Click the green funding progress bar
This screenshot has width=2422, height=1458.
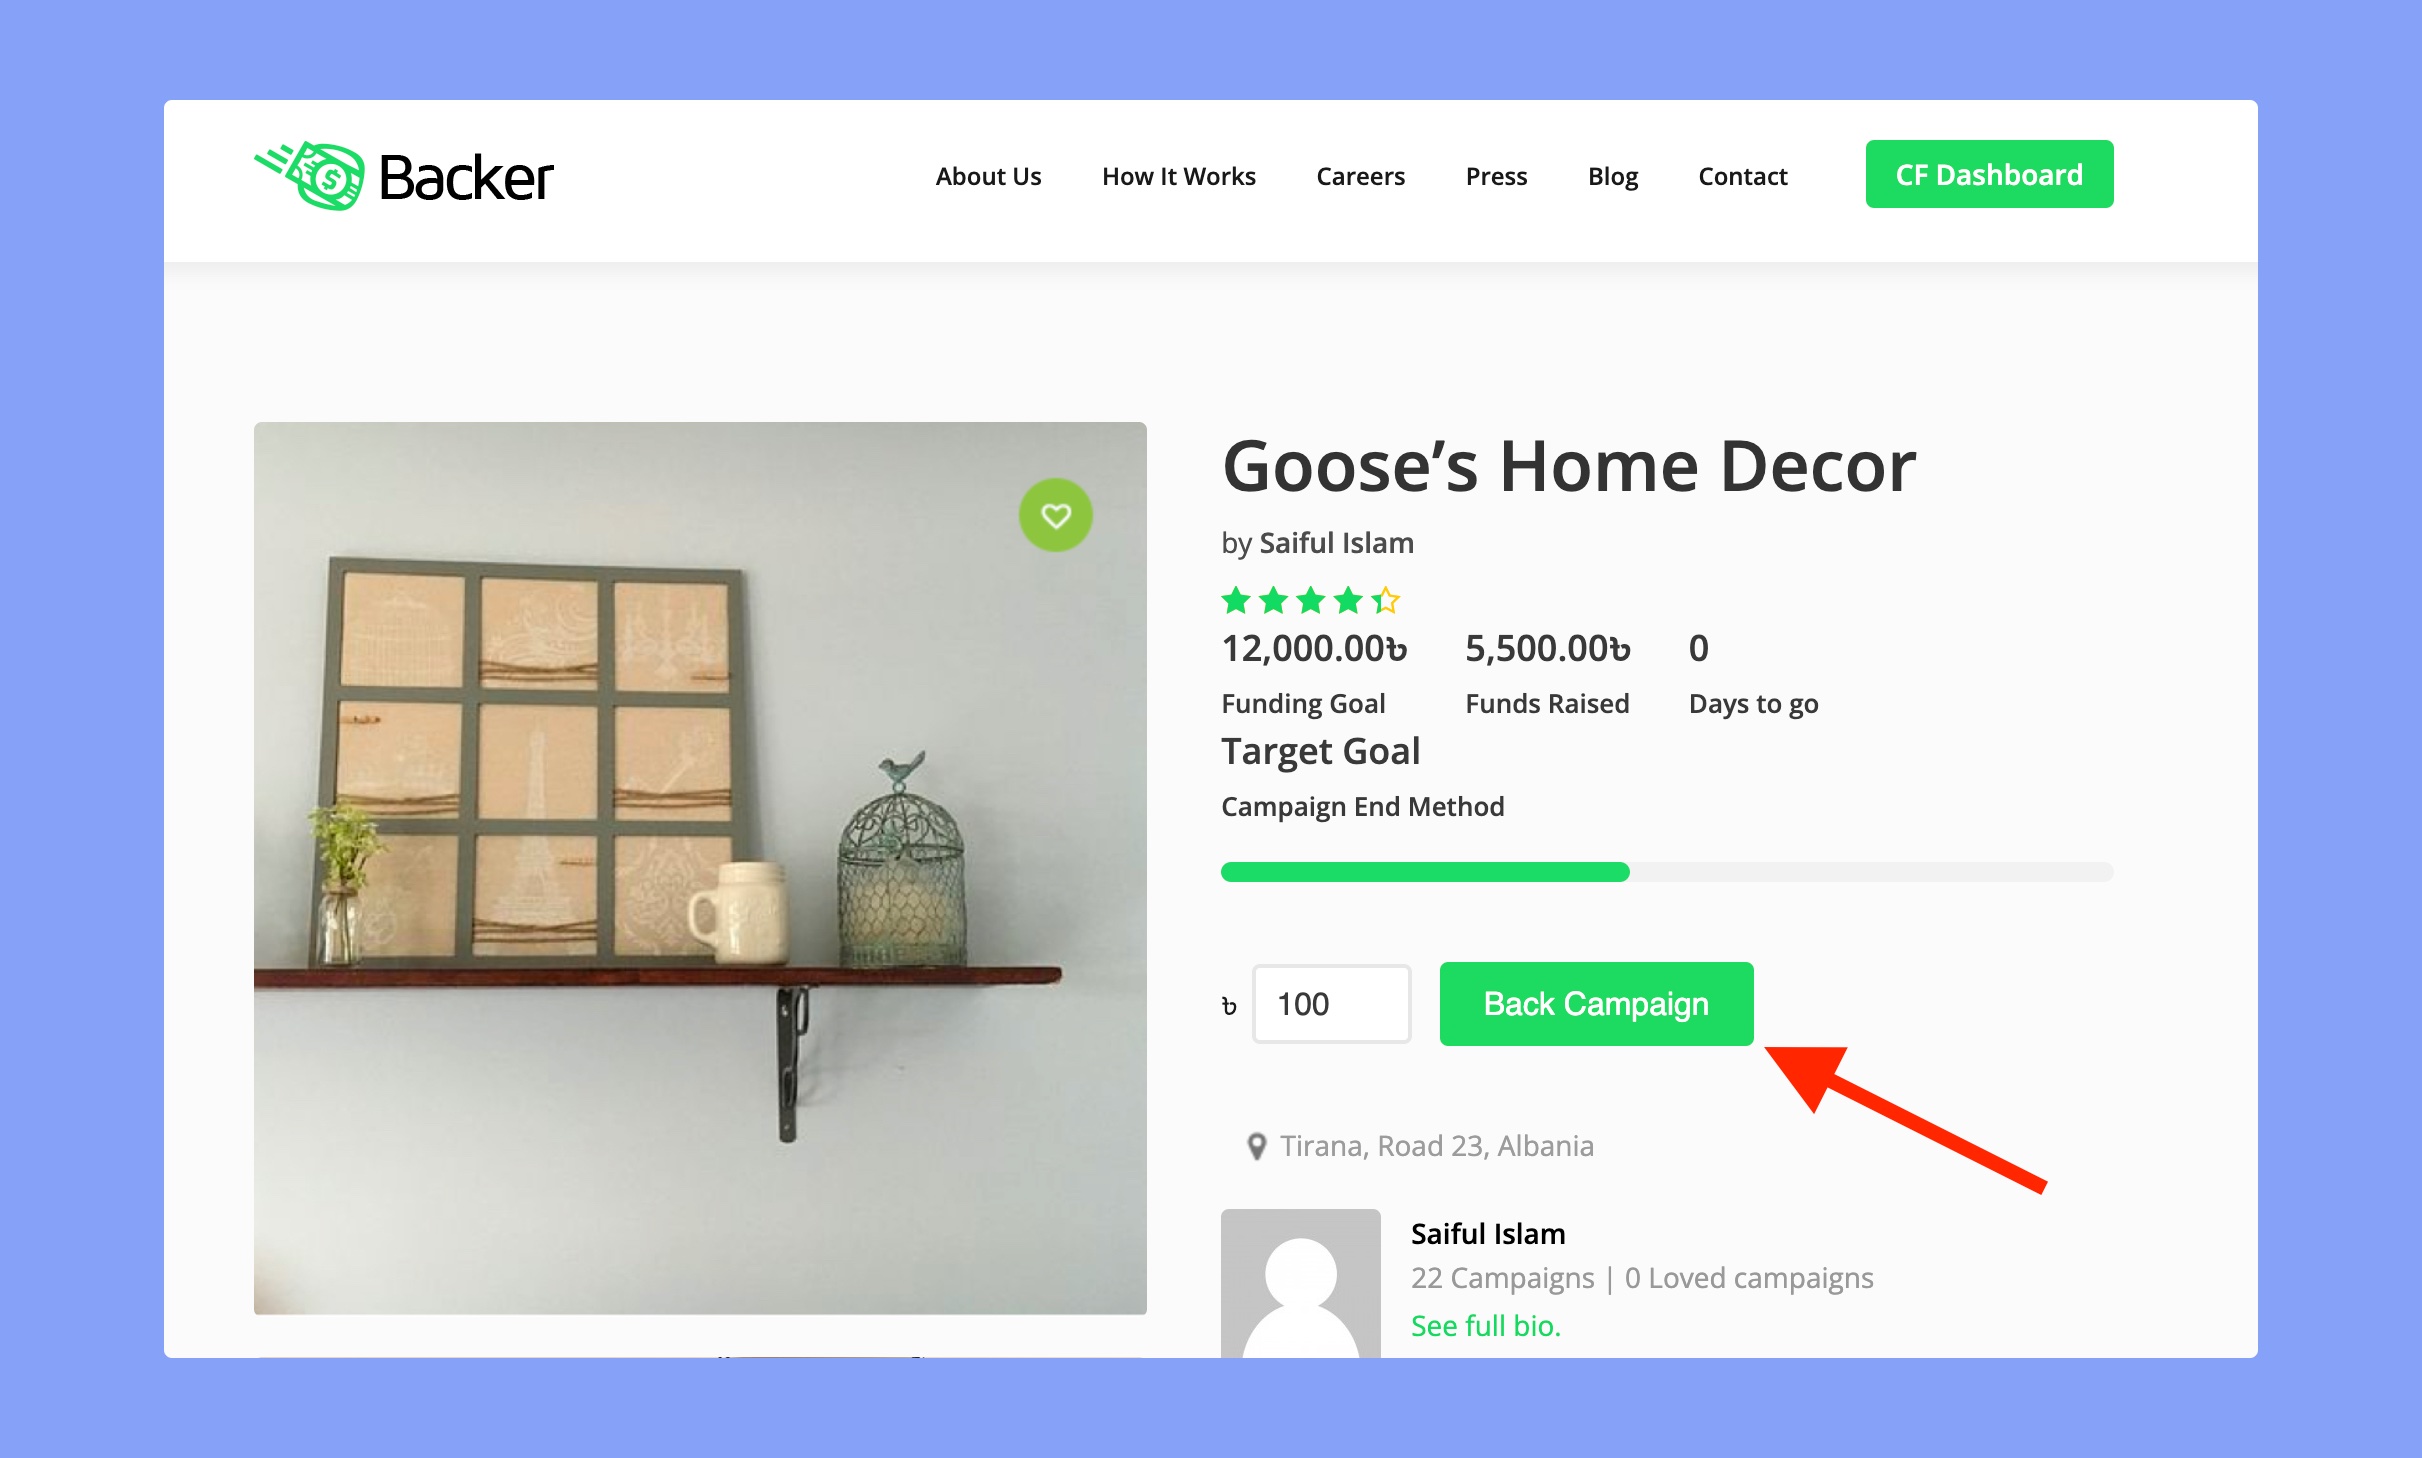[x=1425, y=872]
